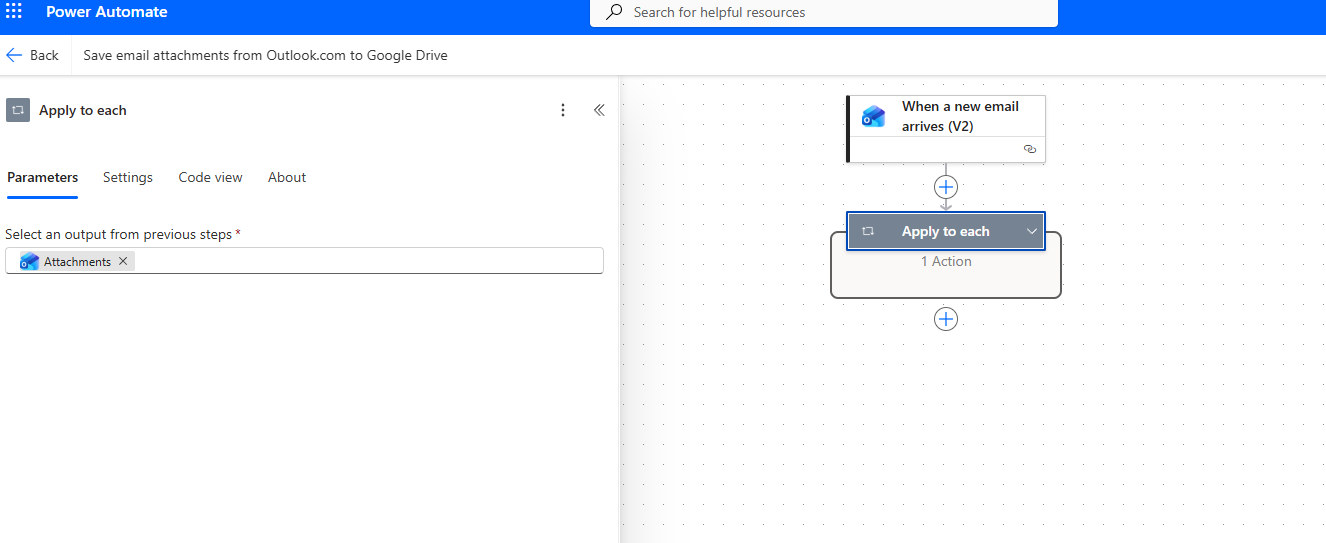
Task: Collapse the Apply to each side panel
Action: pos(599,110)
